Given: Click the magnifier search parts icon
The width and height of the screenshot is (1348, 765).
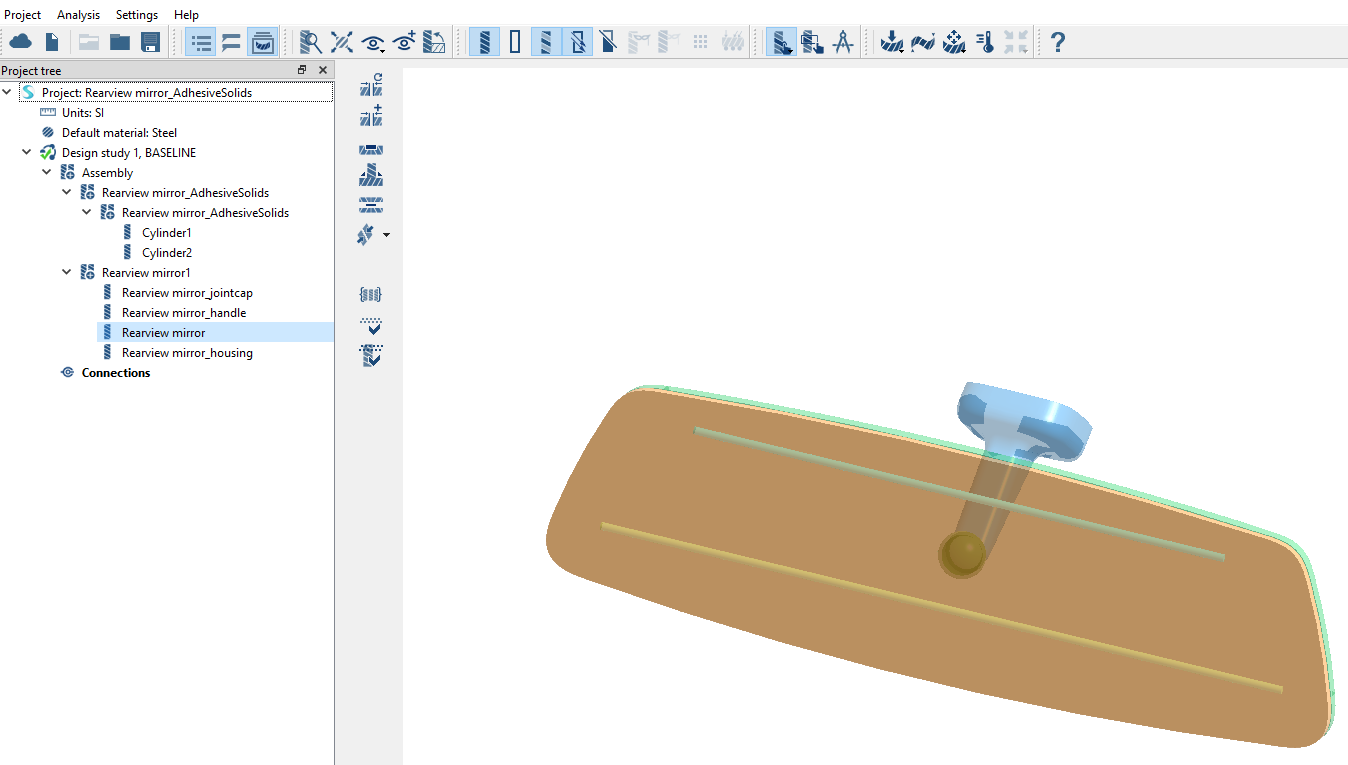Looking at the screenshot, I should tap(311, 42).
